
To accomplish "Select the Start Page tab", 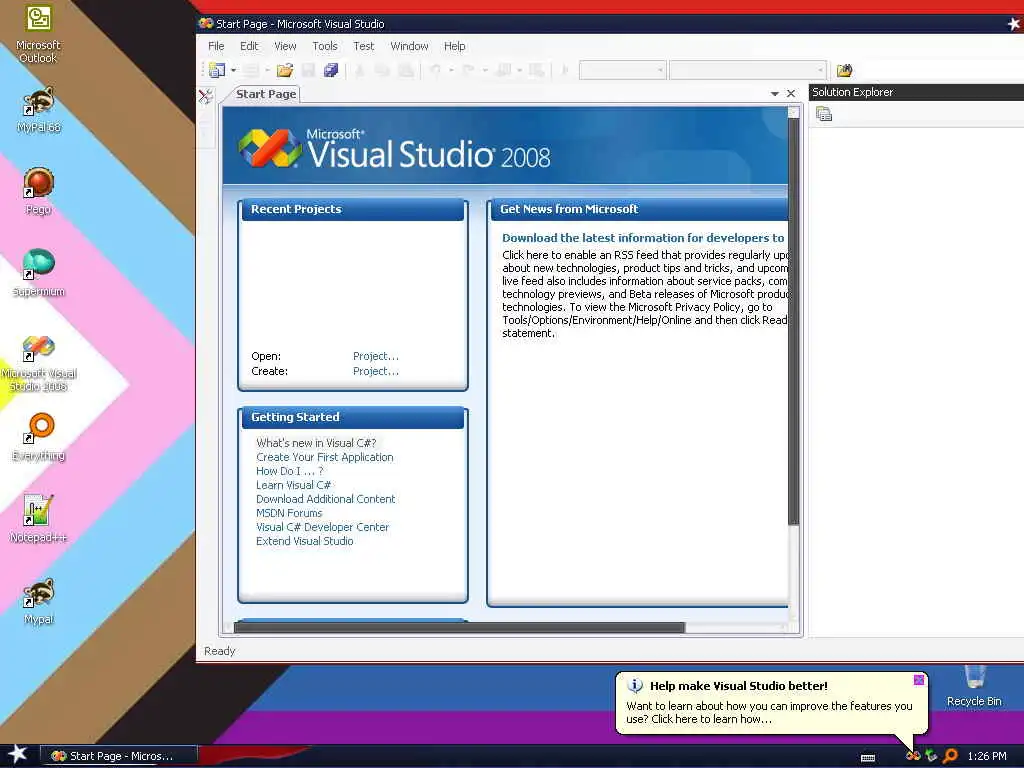I will tap(266, 94).
